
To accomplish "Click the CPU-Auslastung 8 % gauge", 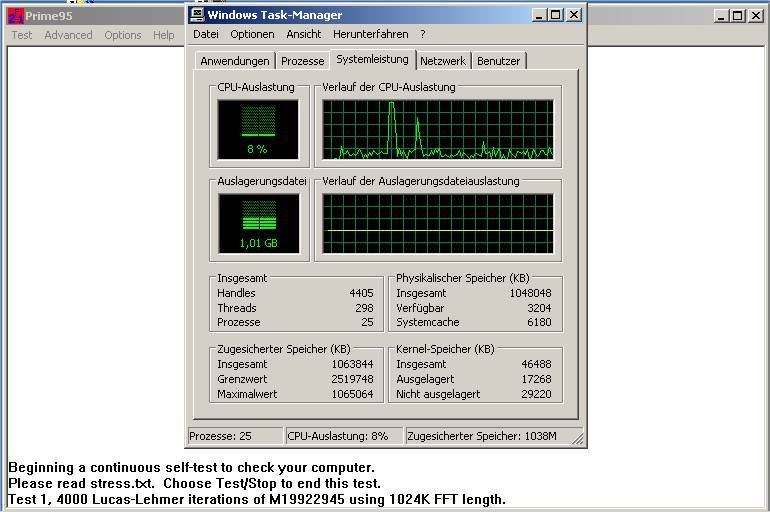I will tap(258, 130).
